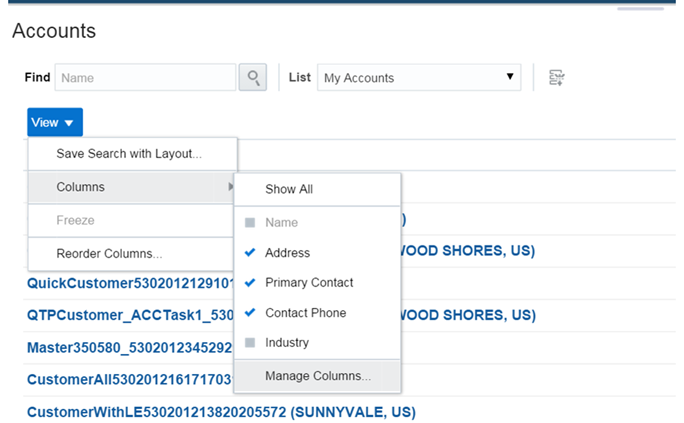
Task: Collapse the View dropdown button
Action: pos(54,123)
